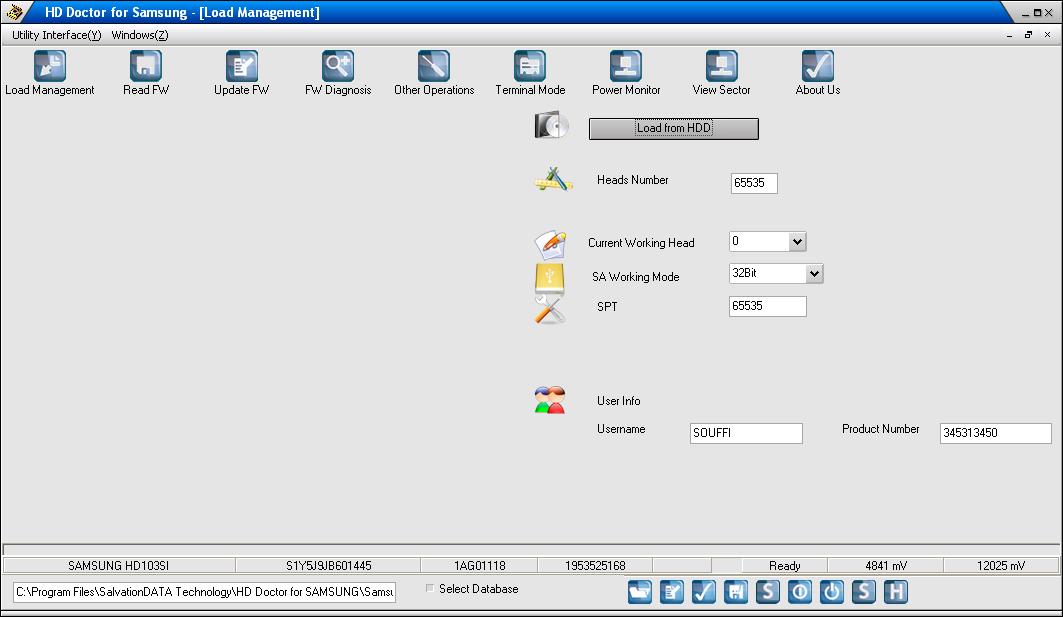
Task: Click the SAMSUNG HD103SI status bar entry
Action: (x=119, y=565)
